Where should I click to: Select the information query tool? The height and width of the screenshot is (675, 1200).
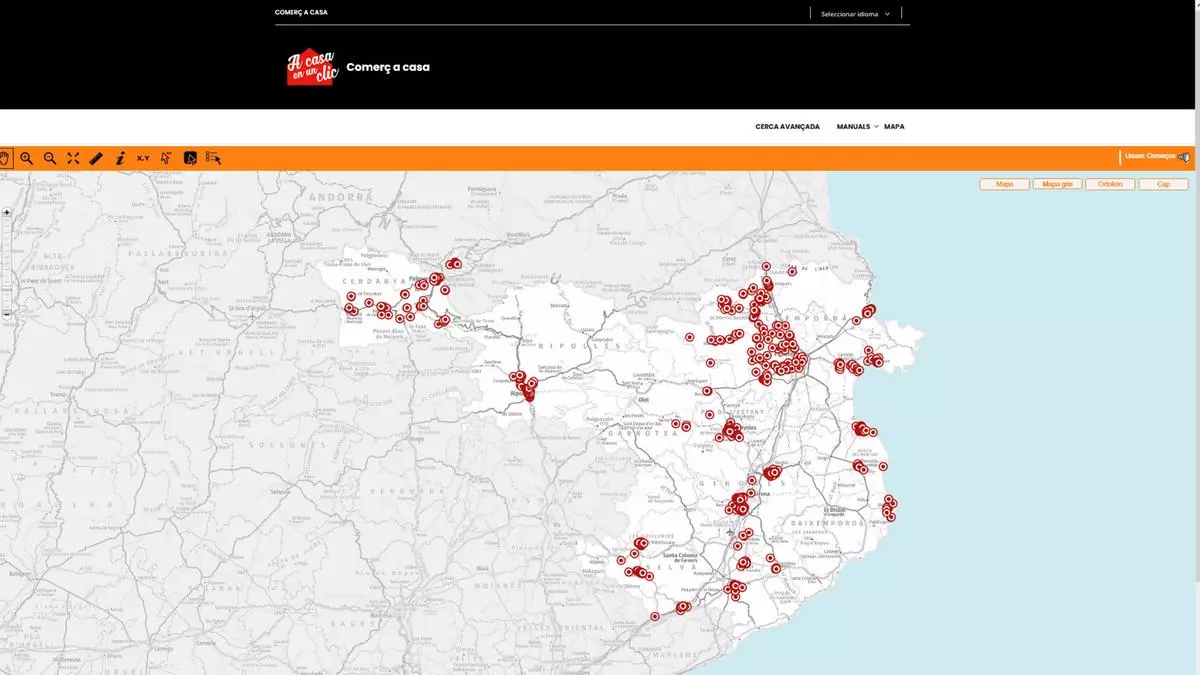coord(120,158)
